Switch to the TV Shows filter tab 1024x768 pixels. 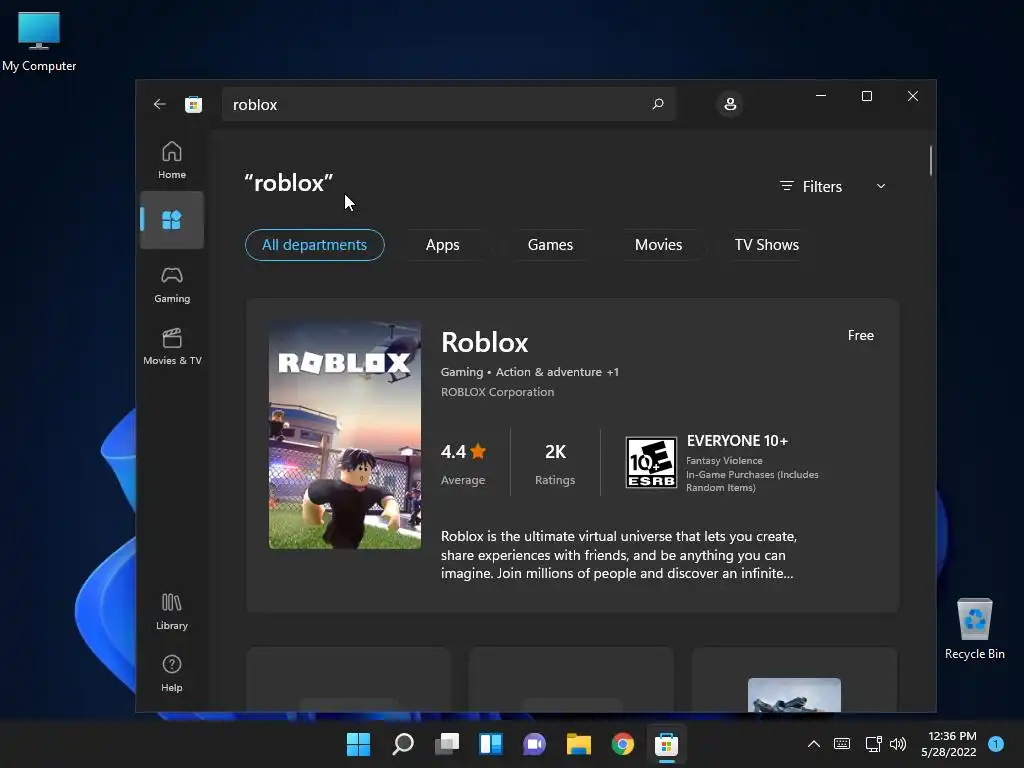coord(767,245)
